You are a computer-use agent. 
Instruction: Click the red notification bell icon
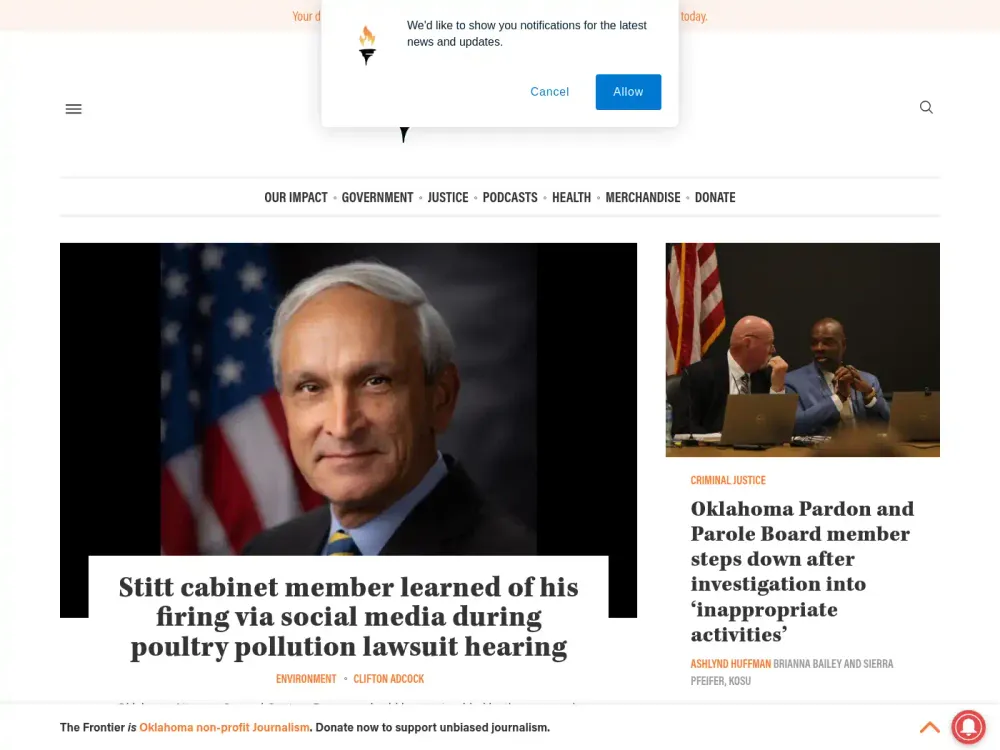(x=968, y=727)
